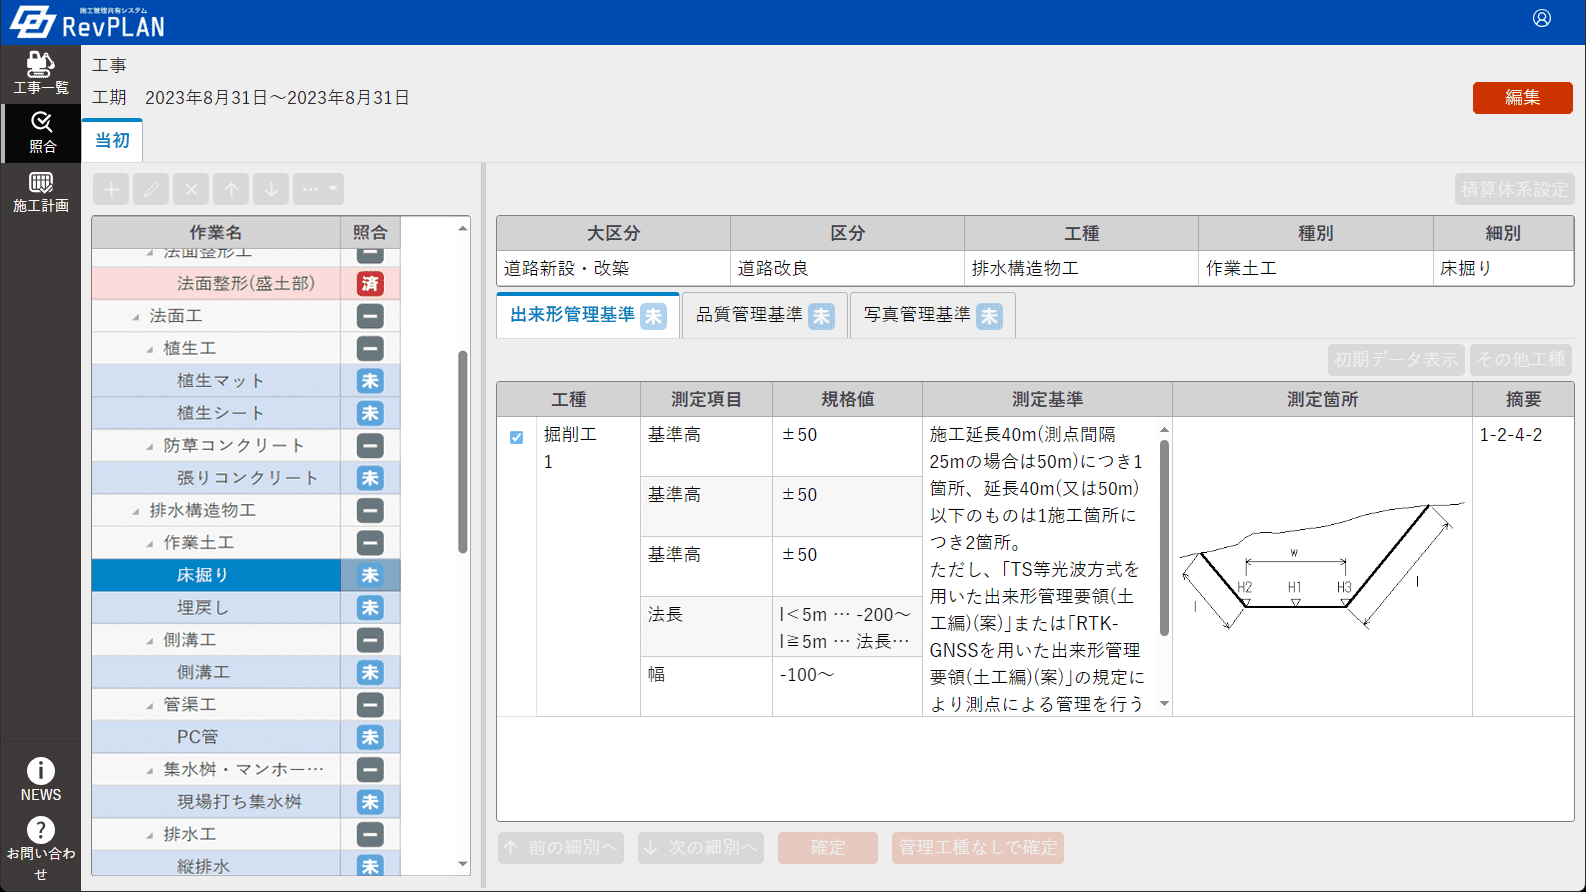The image size is (1586, 892).
Task: Click the 編集 button
Action: coord(1522,97)
